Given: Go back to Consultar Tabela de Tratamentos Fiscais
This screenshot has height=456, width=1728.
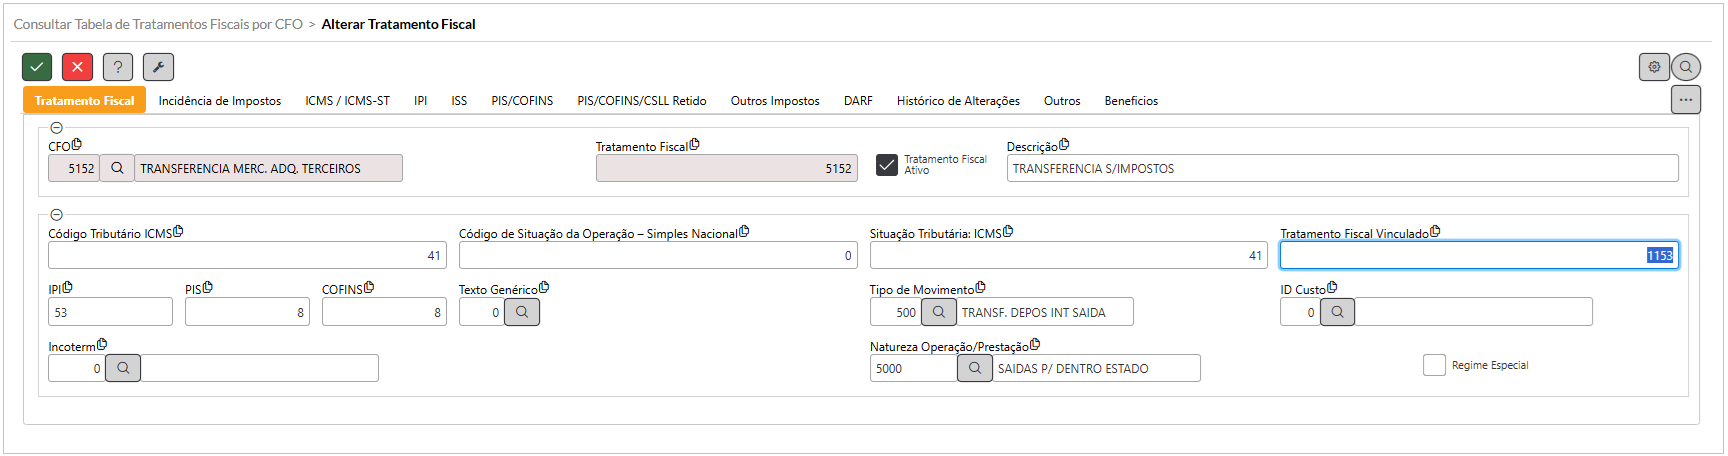Looking at the screenshot, I should [x=158, y=24].
